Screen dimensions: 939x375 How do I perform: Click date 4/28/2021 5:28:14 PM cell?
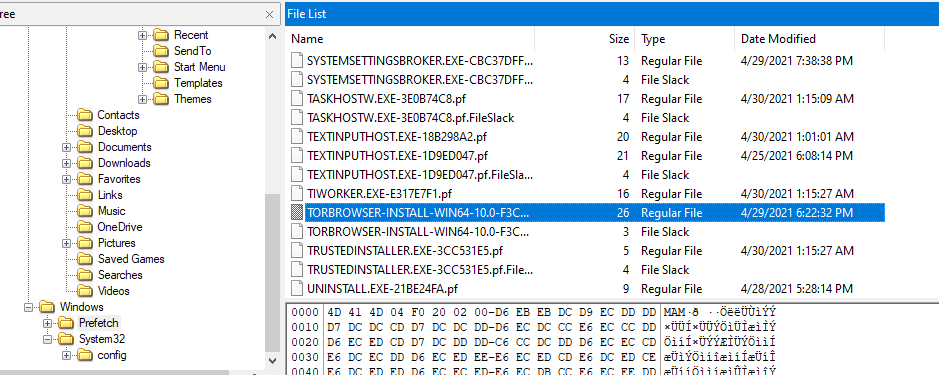[x=796, y=289]
